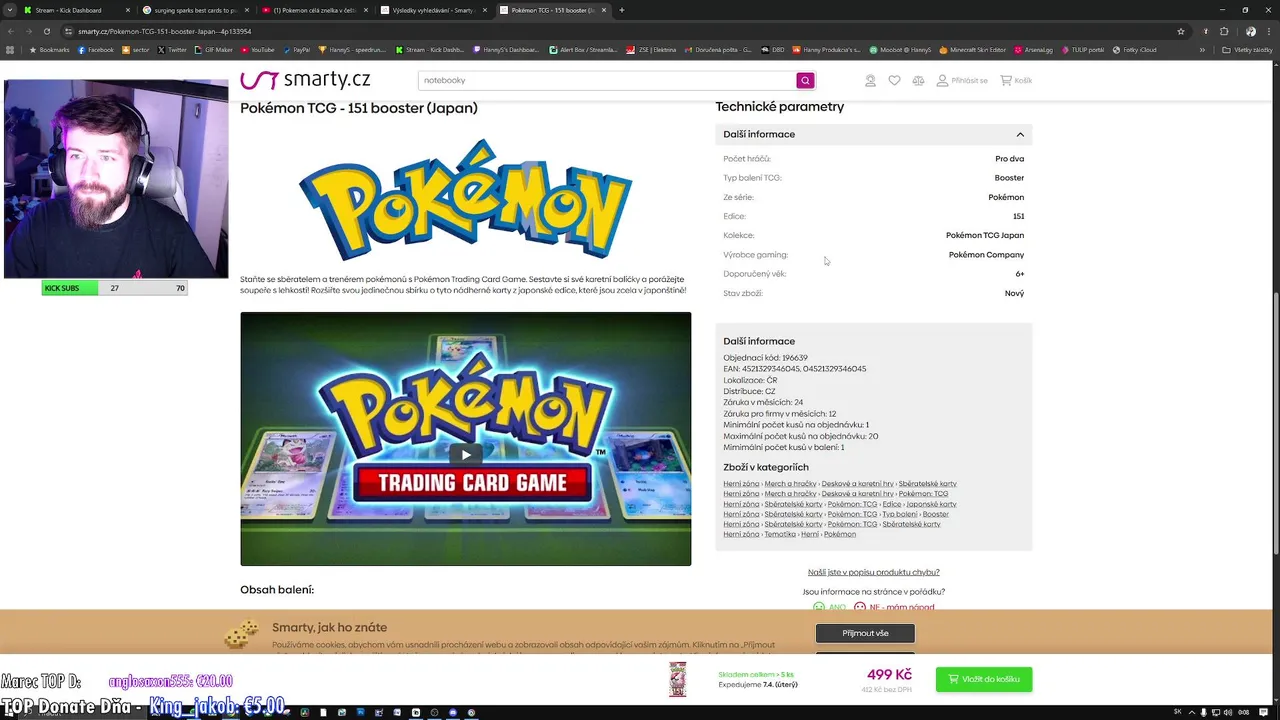Click the 499 Kč price
The image size is (1280, 720).
[x=889, y=675]
